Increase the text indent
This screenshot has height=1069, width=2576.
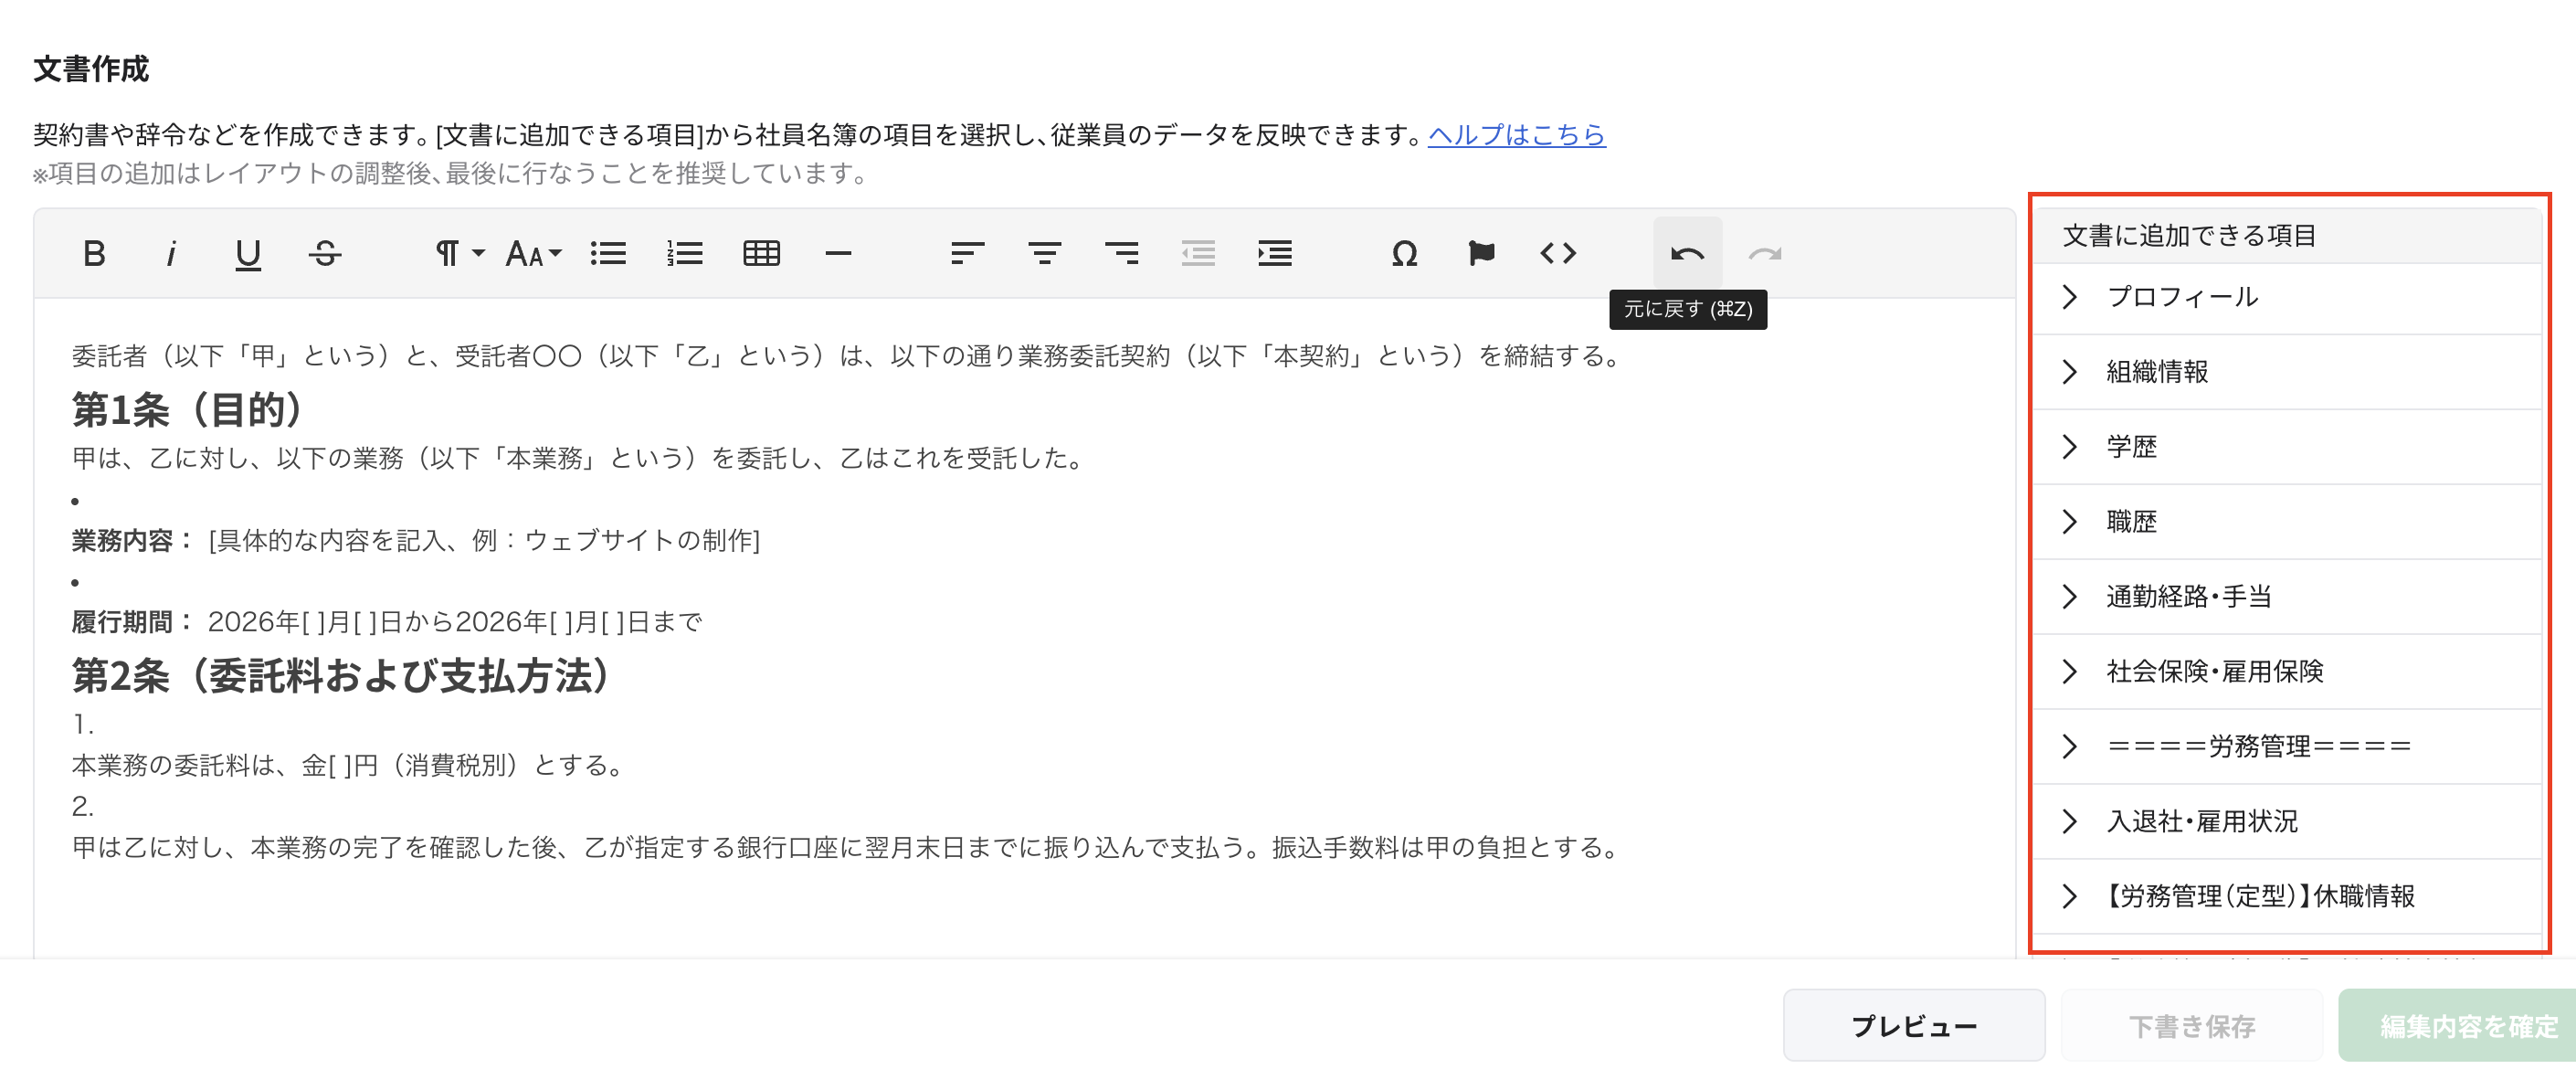click(1274, 253)
